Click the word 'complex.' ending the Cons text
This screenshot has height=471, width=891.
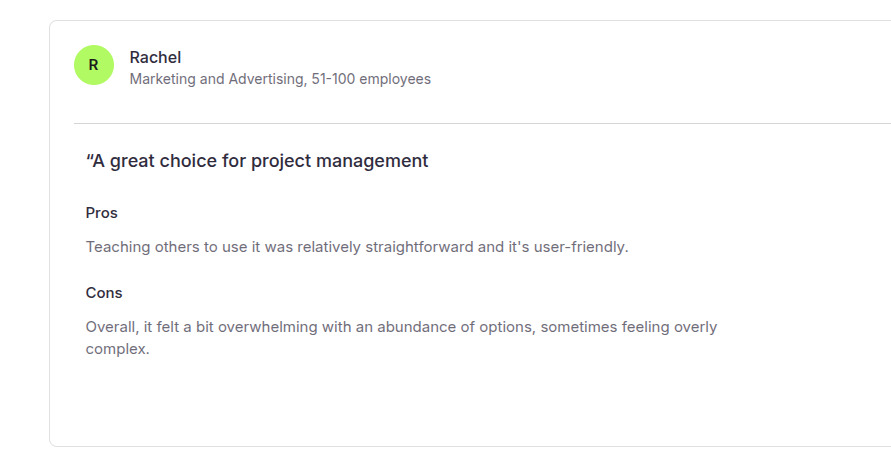pos(117,350)
